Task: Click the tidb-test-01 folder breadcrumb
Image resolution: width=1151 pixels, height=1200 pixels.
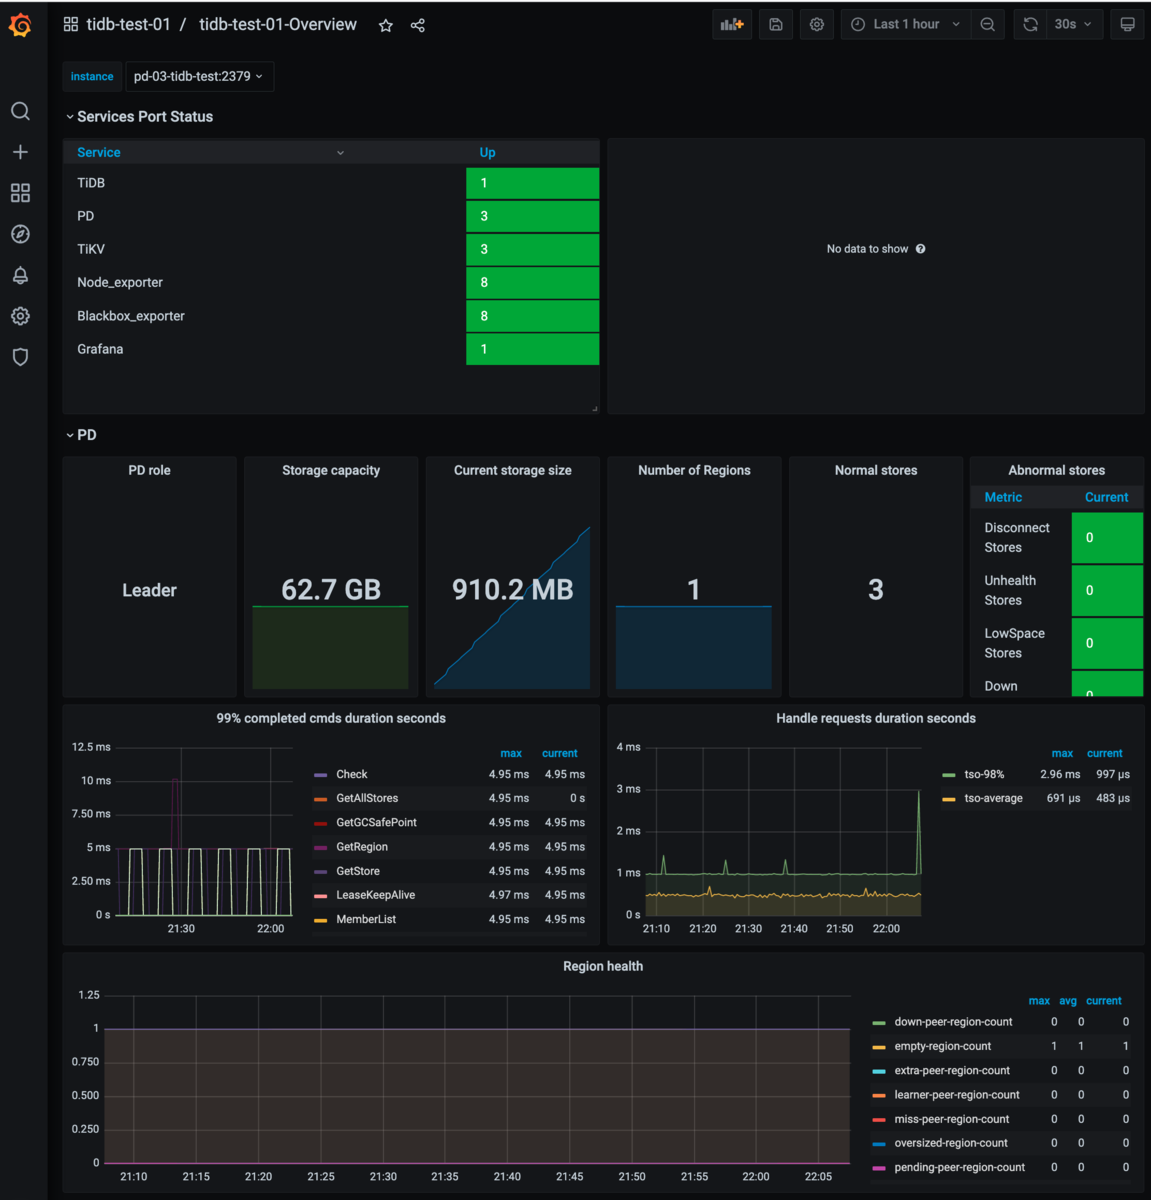Action: (128, 24)
